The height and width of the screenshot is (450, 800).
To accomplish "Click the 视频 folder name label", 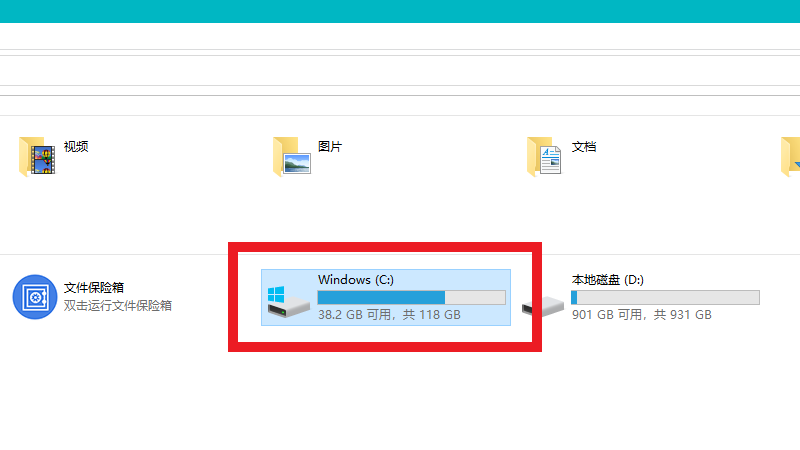I will point(76,146).
